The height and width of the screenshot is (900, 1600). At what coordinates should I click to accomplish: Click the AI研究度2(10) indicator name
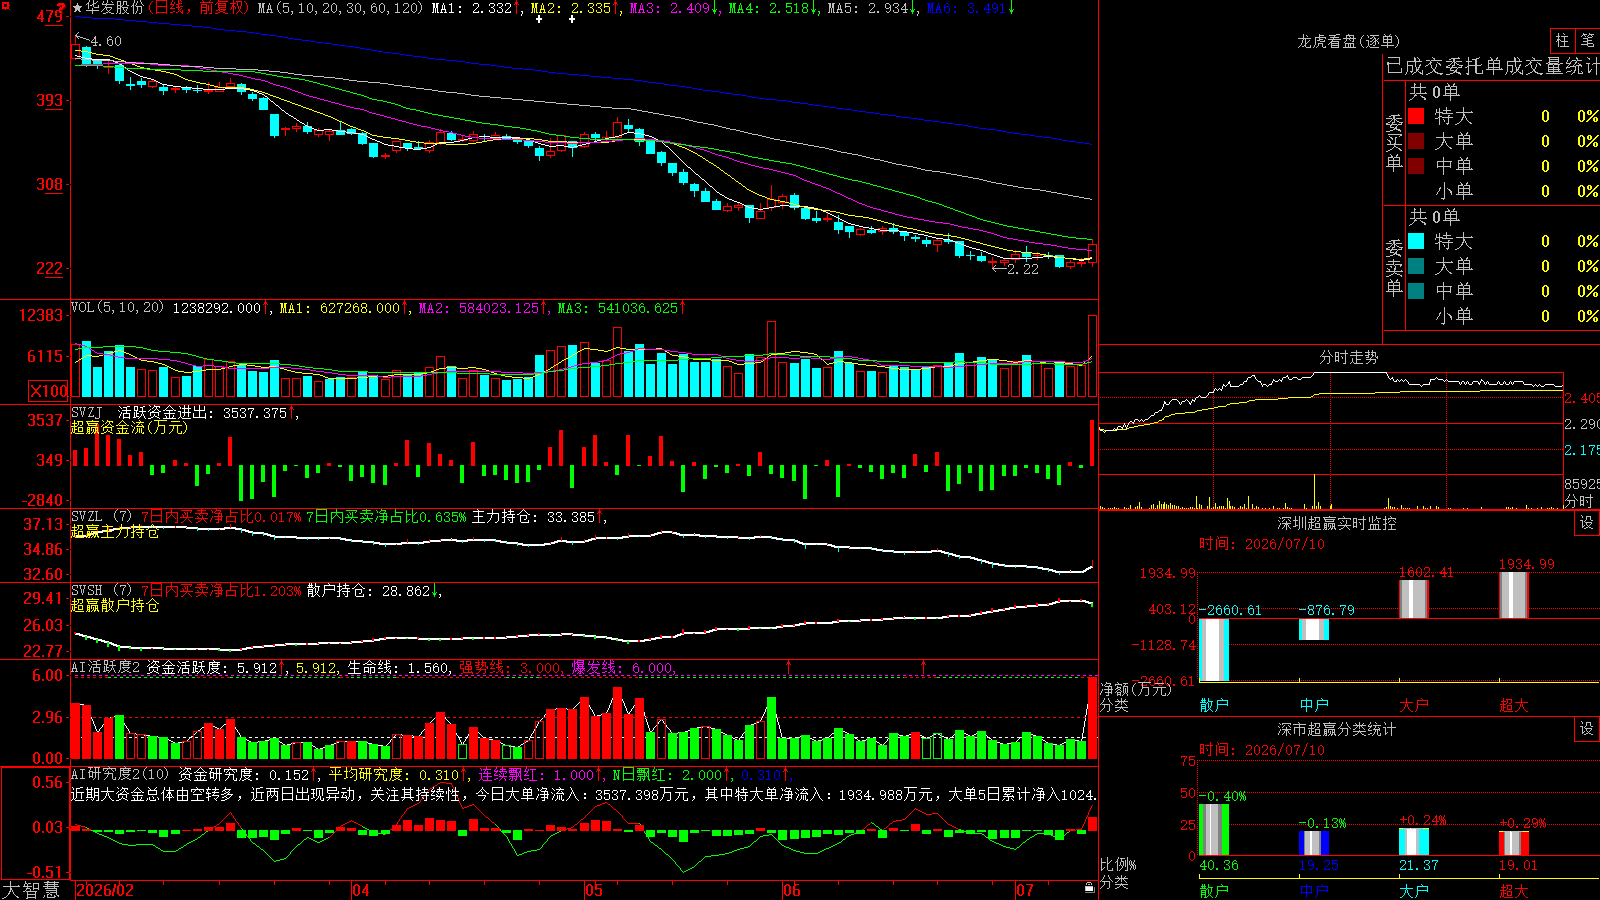pos(120,774)
